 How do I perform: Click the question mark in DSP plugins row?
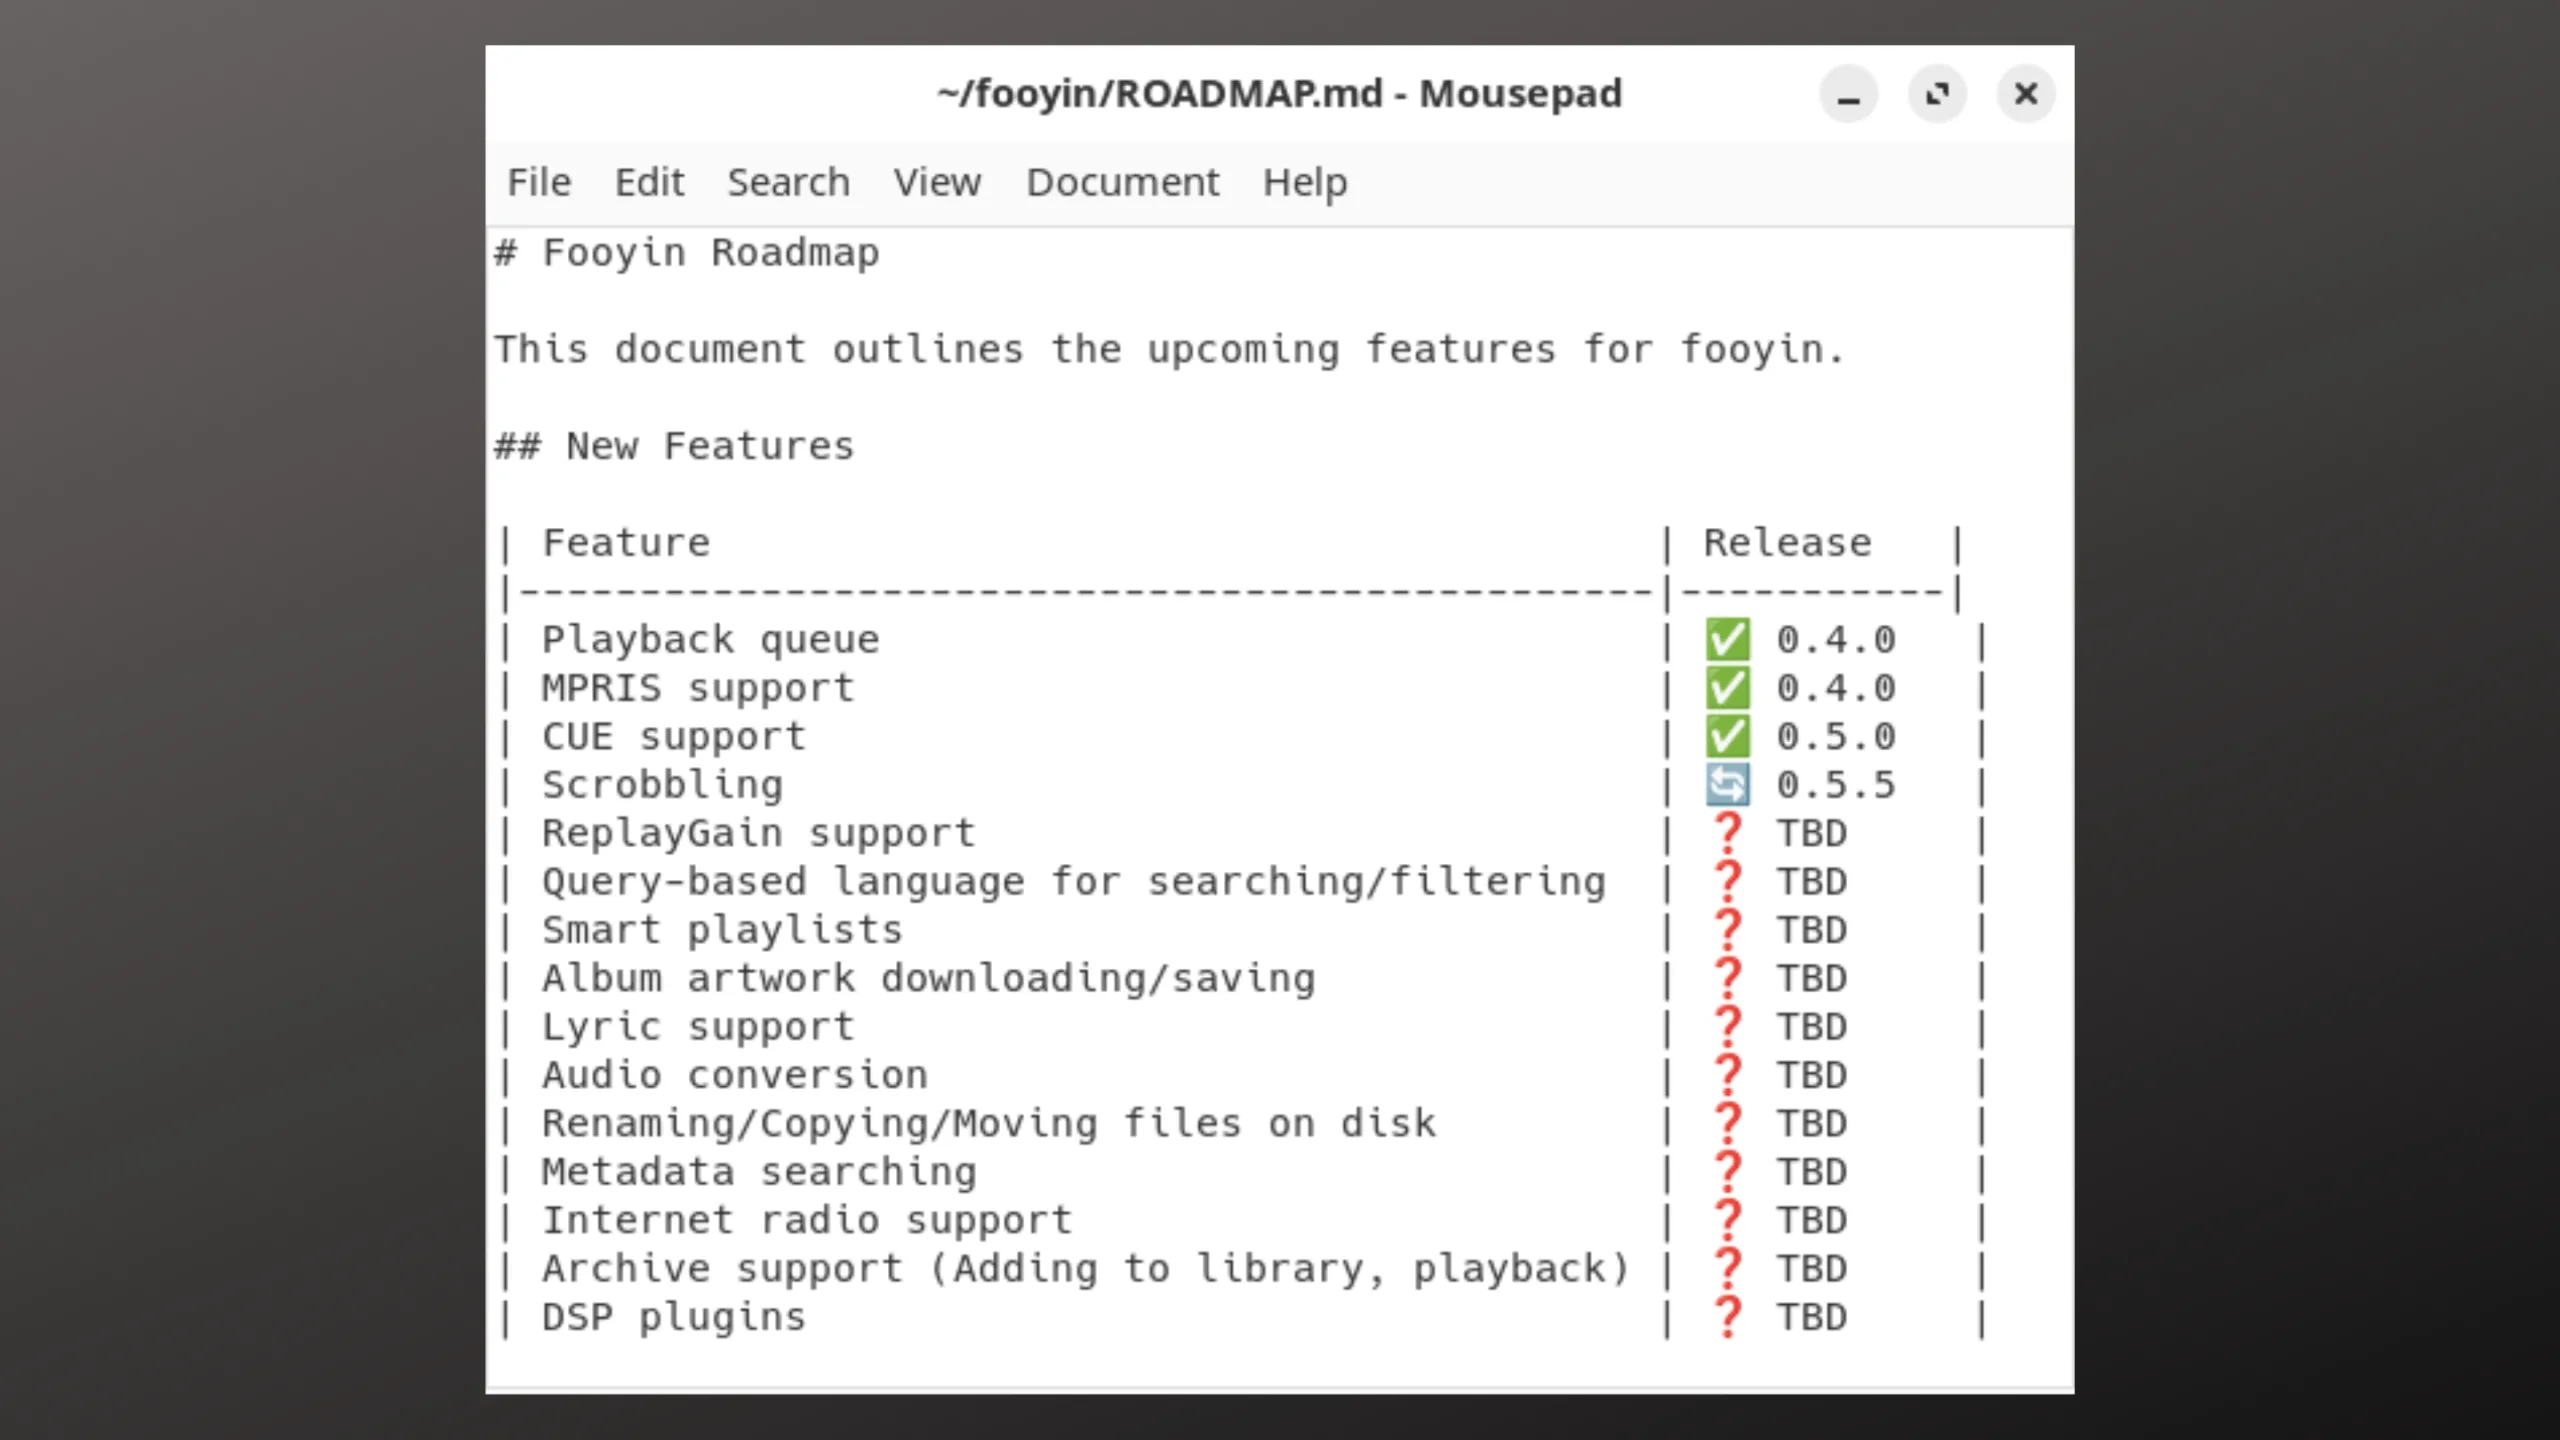(x=1727, y=1316)
